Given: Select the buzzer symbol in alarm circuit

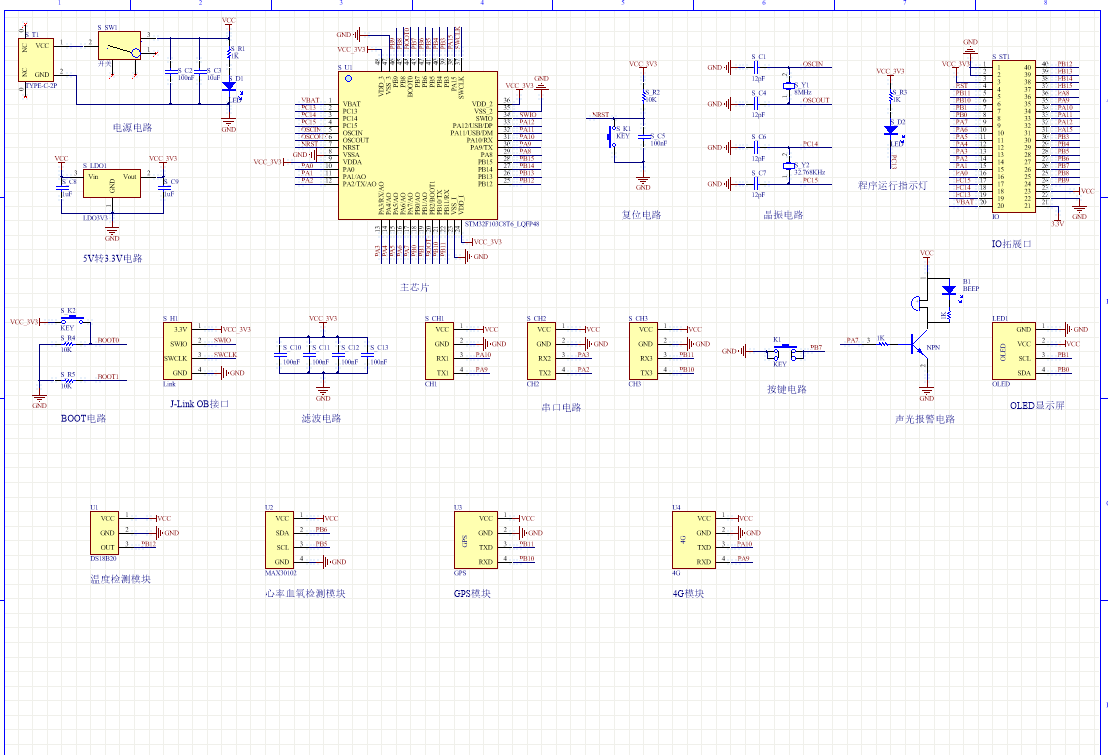Looking at the screenshot, I should [918, 303].
